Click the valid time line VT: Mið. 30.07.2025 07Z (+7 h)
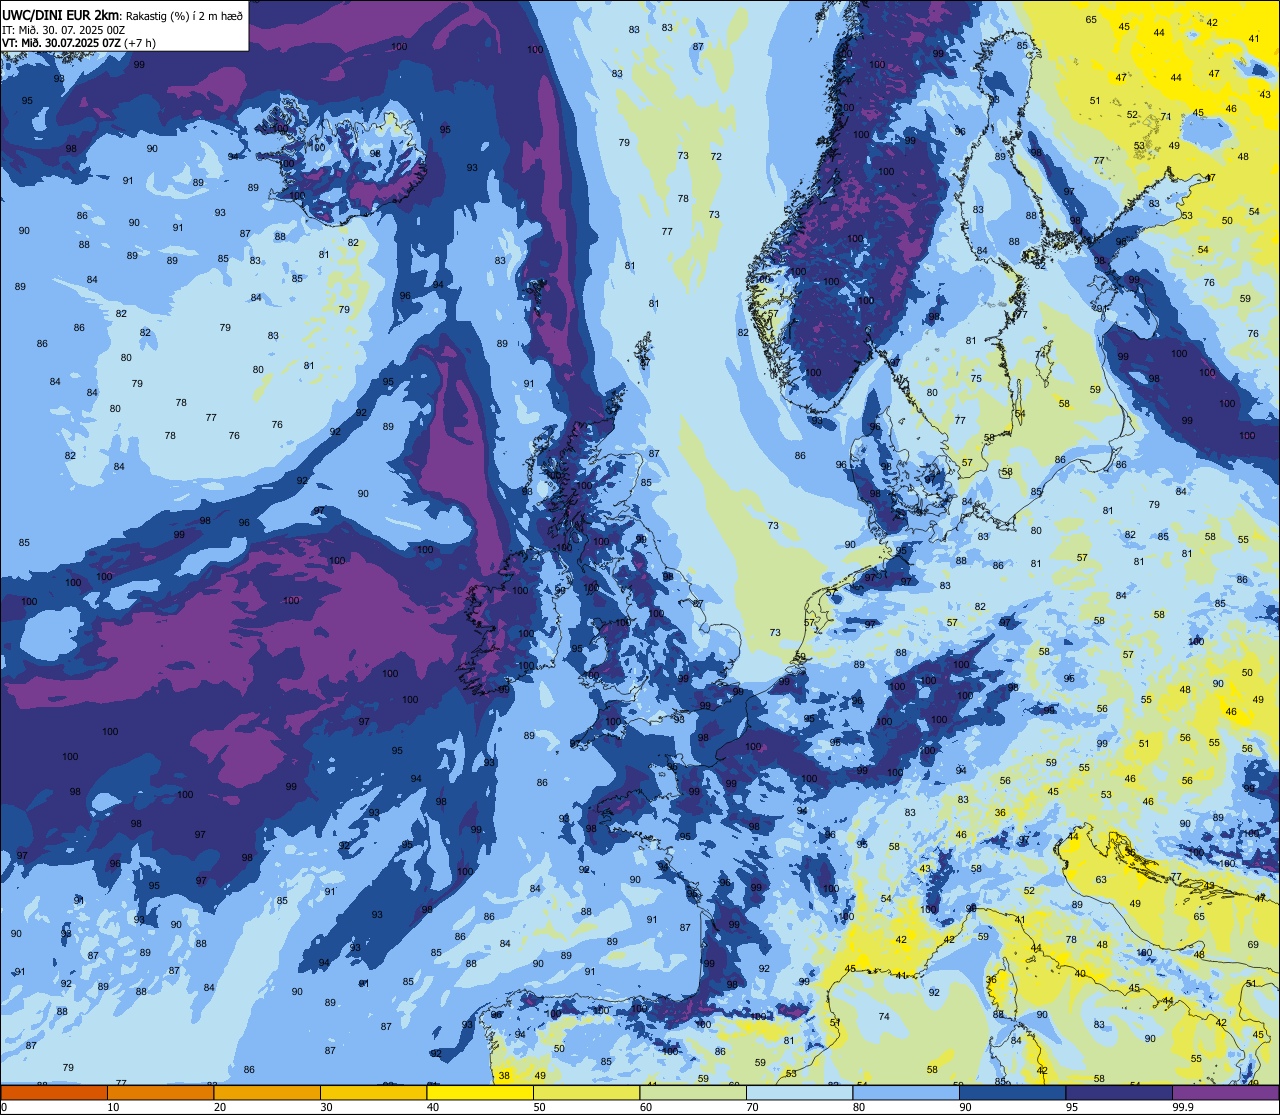The height and width of the screenshot is (1115, 1280). click(79, 43)
